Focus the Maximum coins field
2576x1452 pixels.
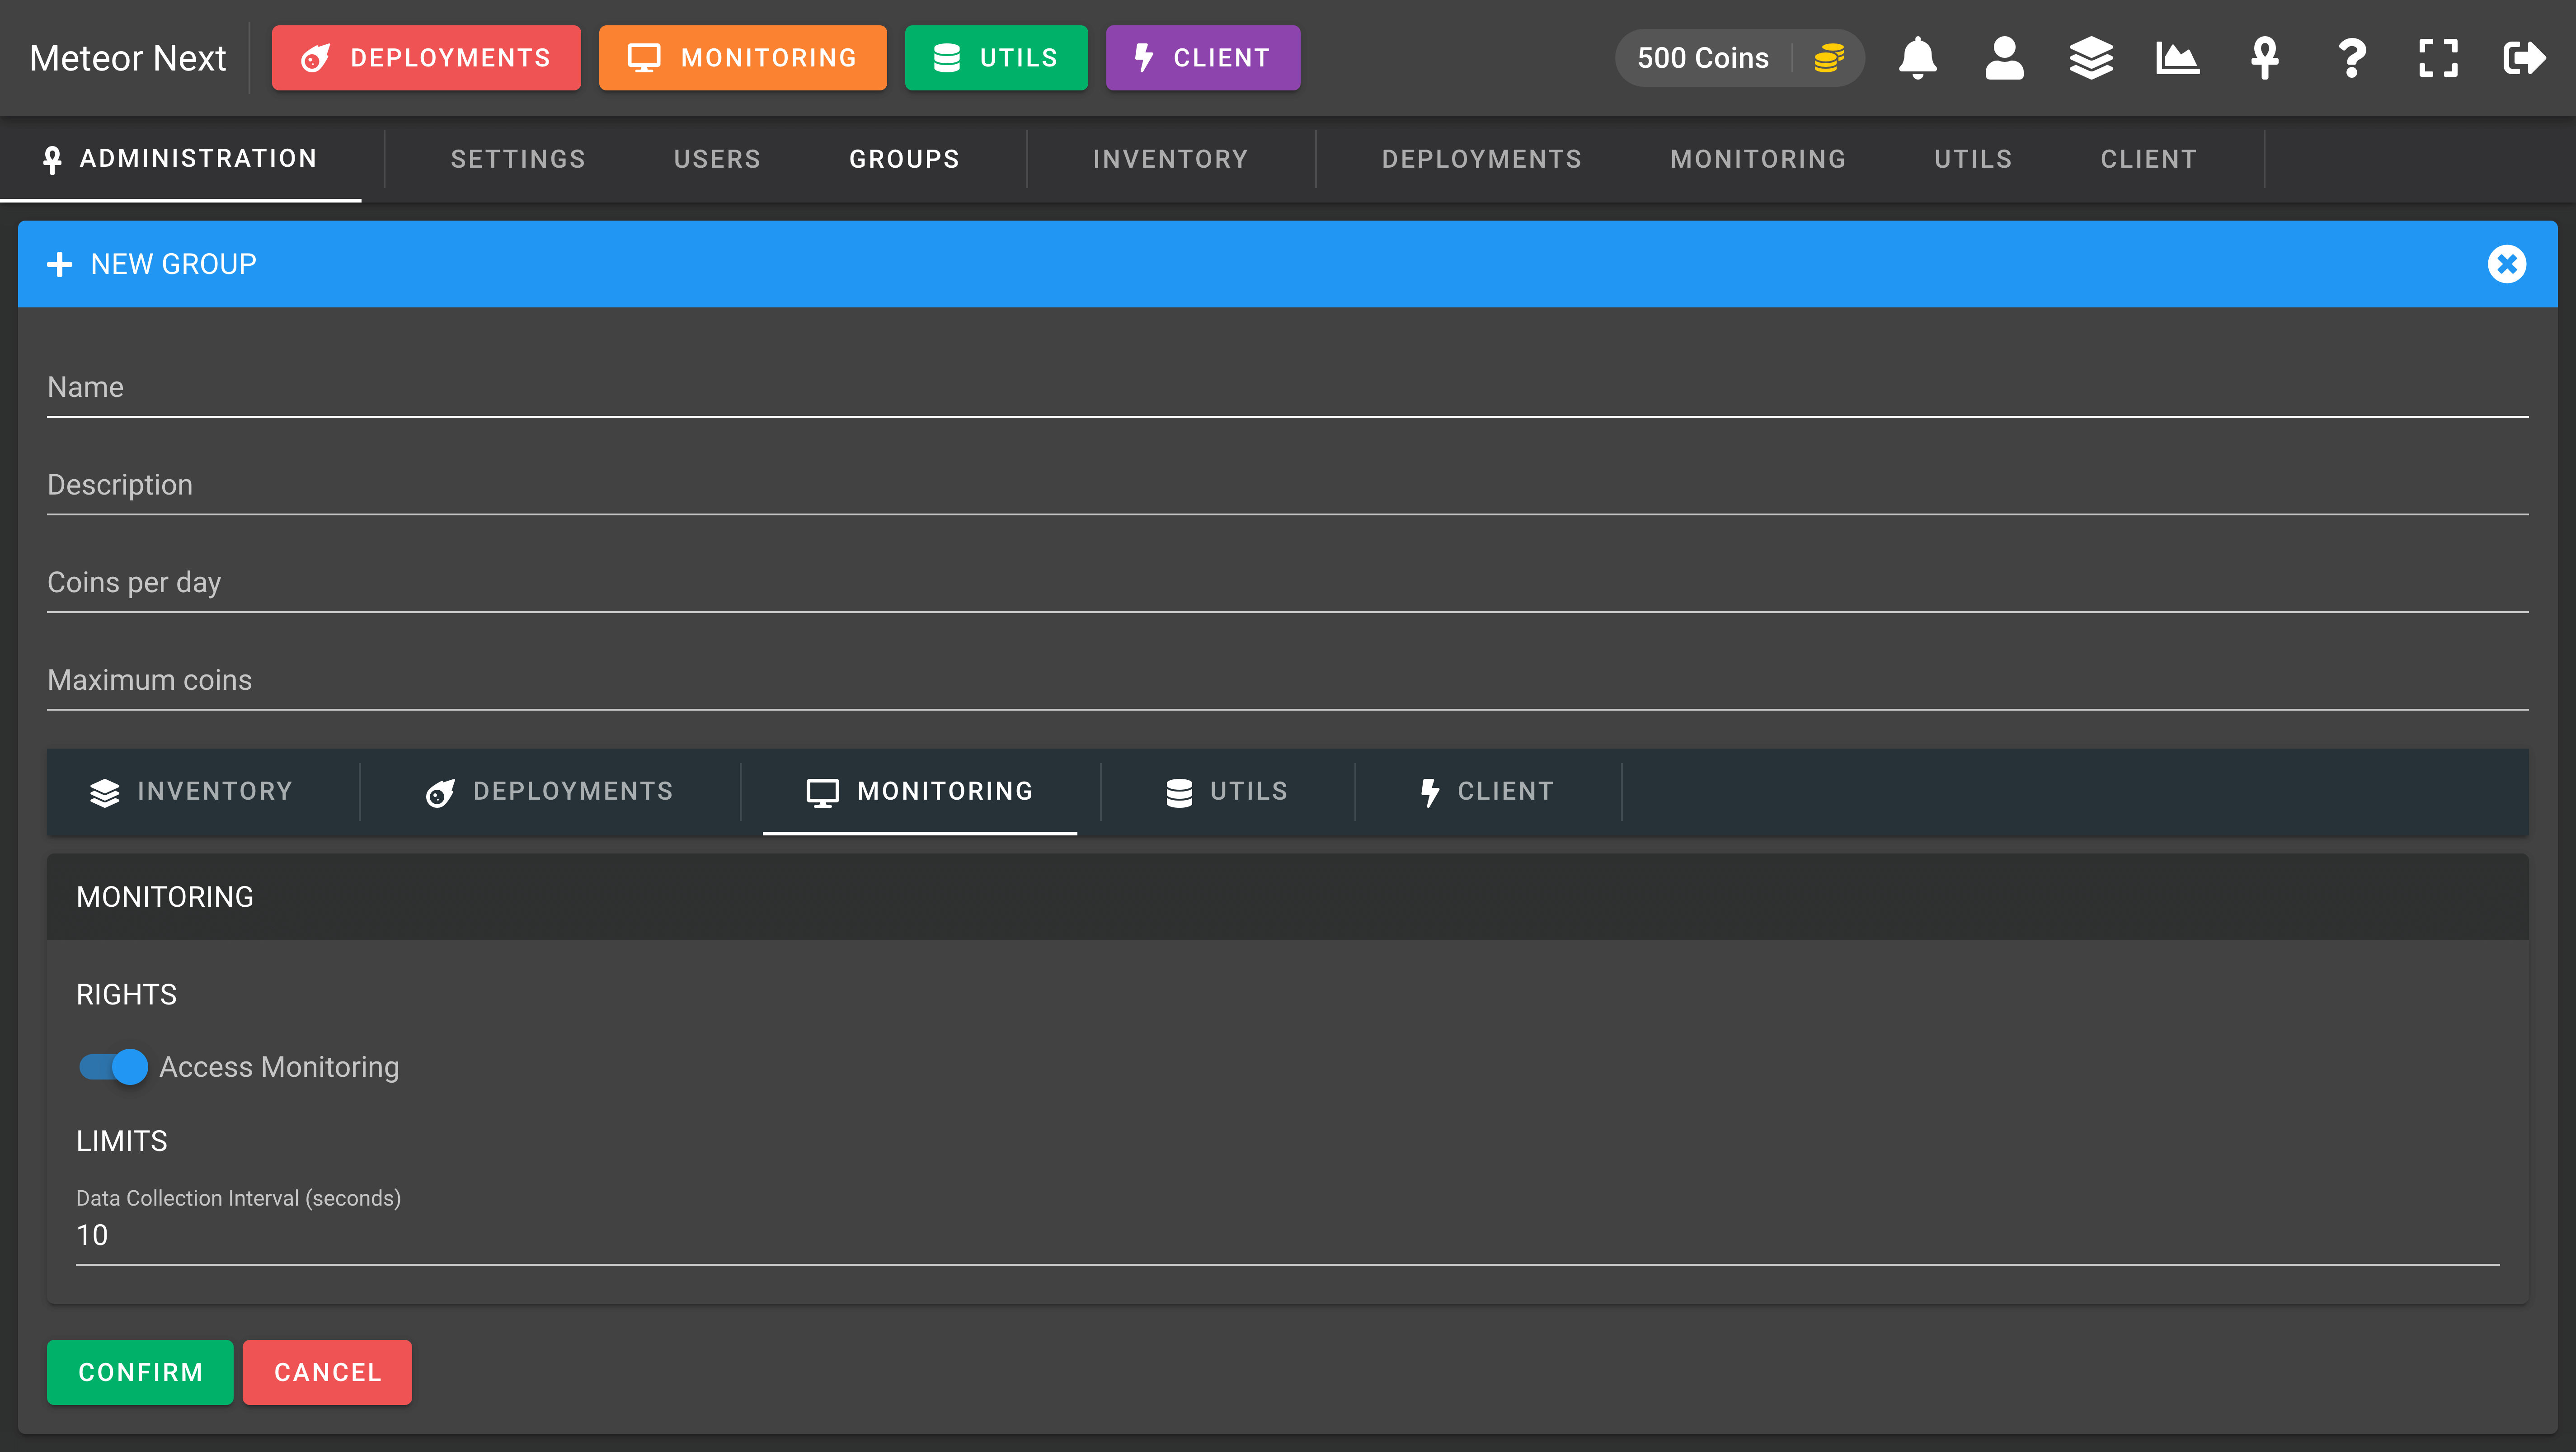click(x=1288, y=681)
